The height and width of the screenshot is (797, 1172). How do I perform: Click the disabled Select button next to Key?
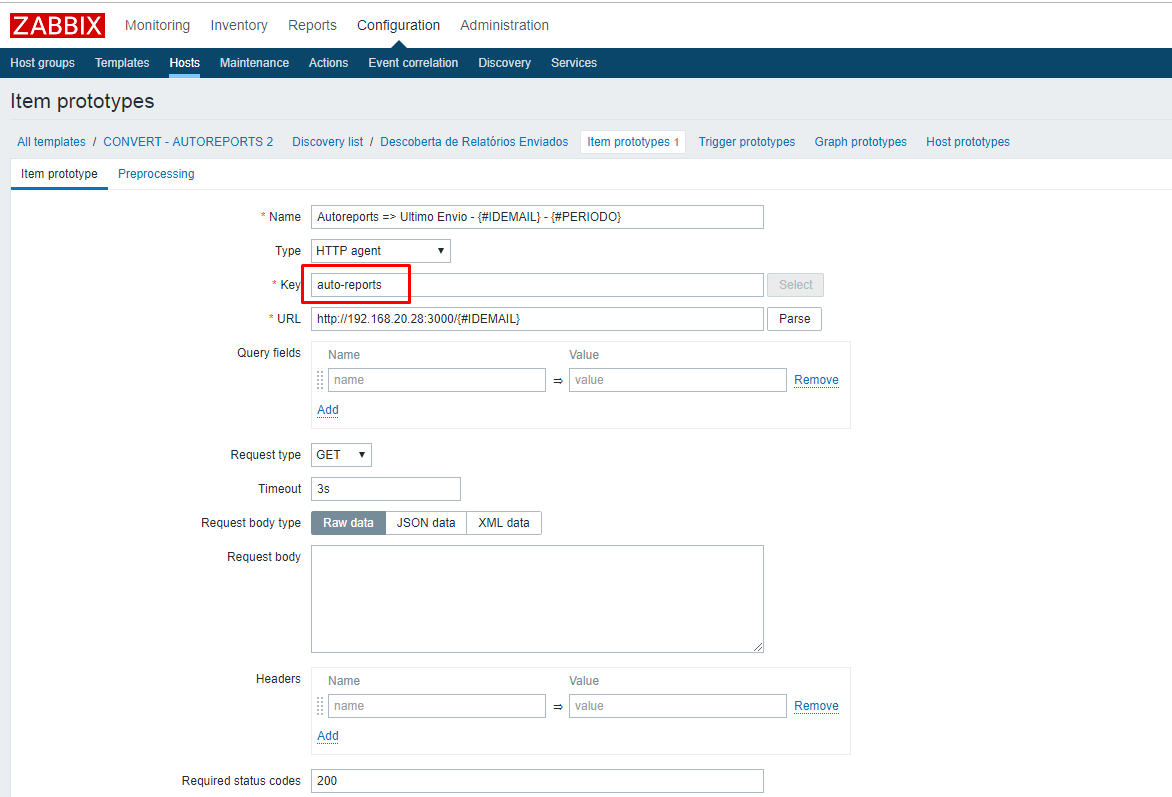coord(795,285)
